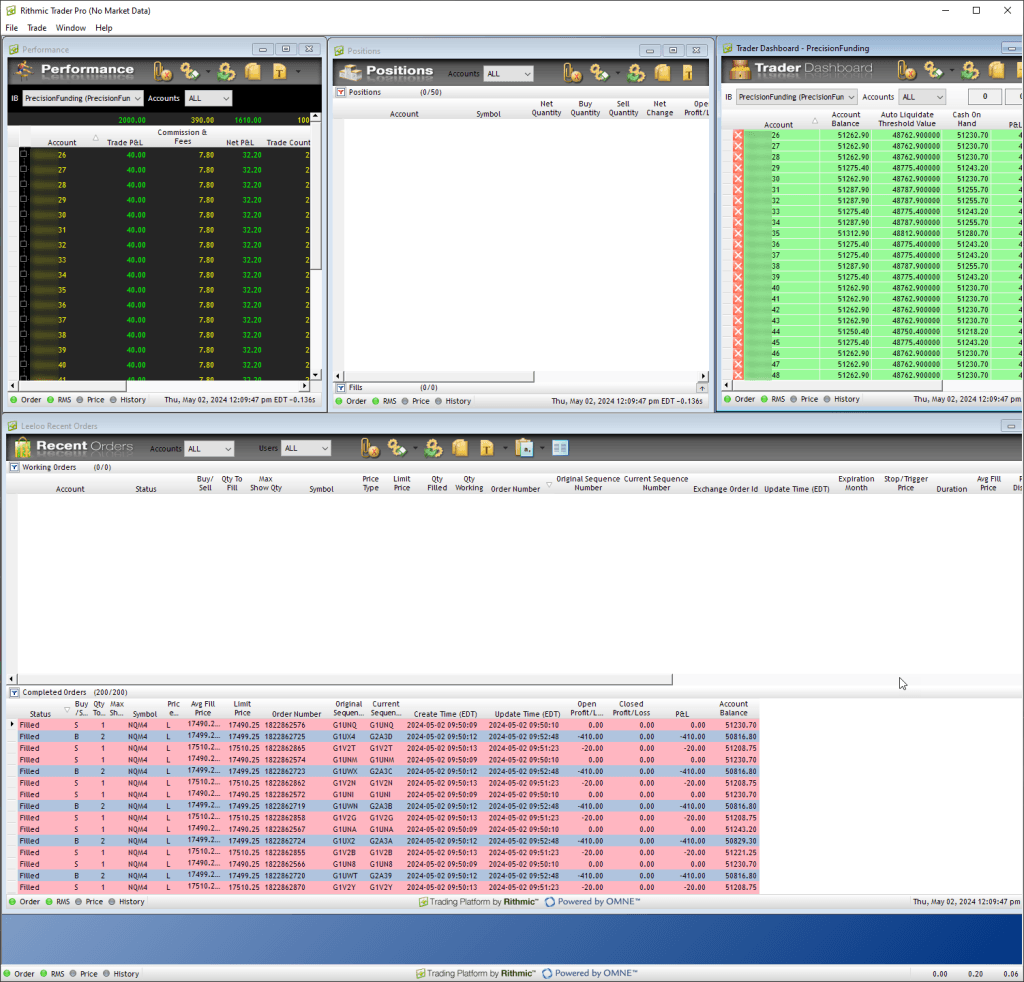Open the Users ALL dropdown in Recent Orders
This screenshot has width=1024, height=982.
306,449
